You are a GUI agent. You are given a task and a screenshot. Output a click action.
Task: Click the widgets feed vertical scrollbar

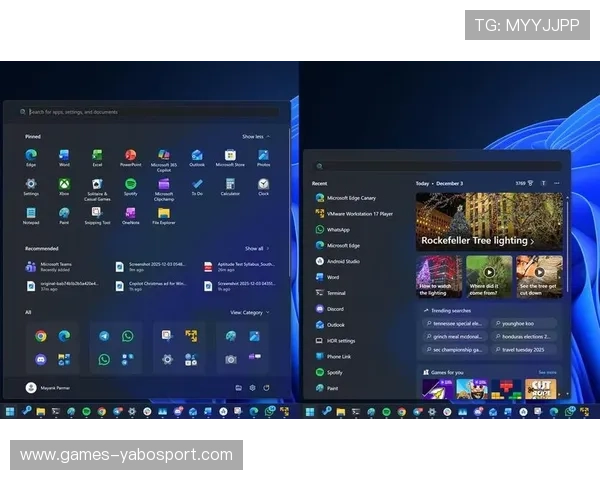pyautogui.click(x=567, y=245)
